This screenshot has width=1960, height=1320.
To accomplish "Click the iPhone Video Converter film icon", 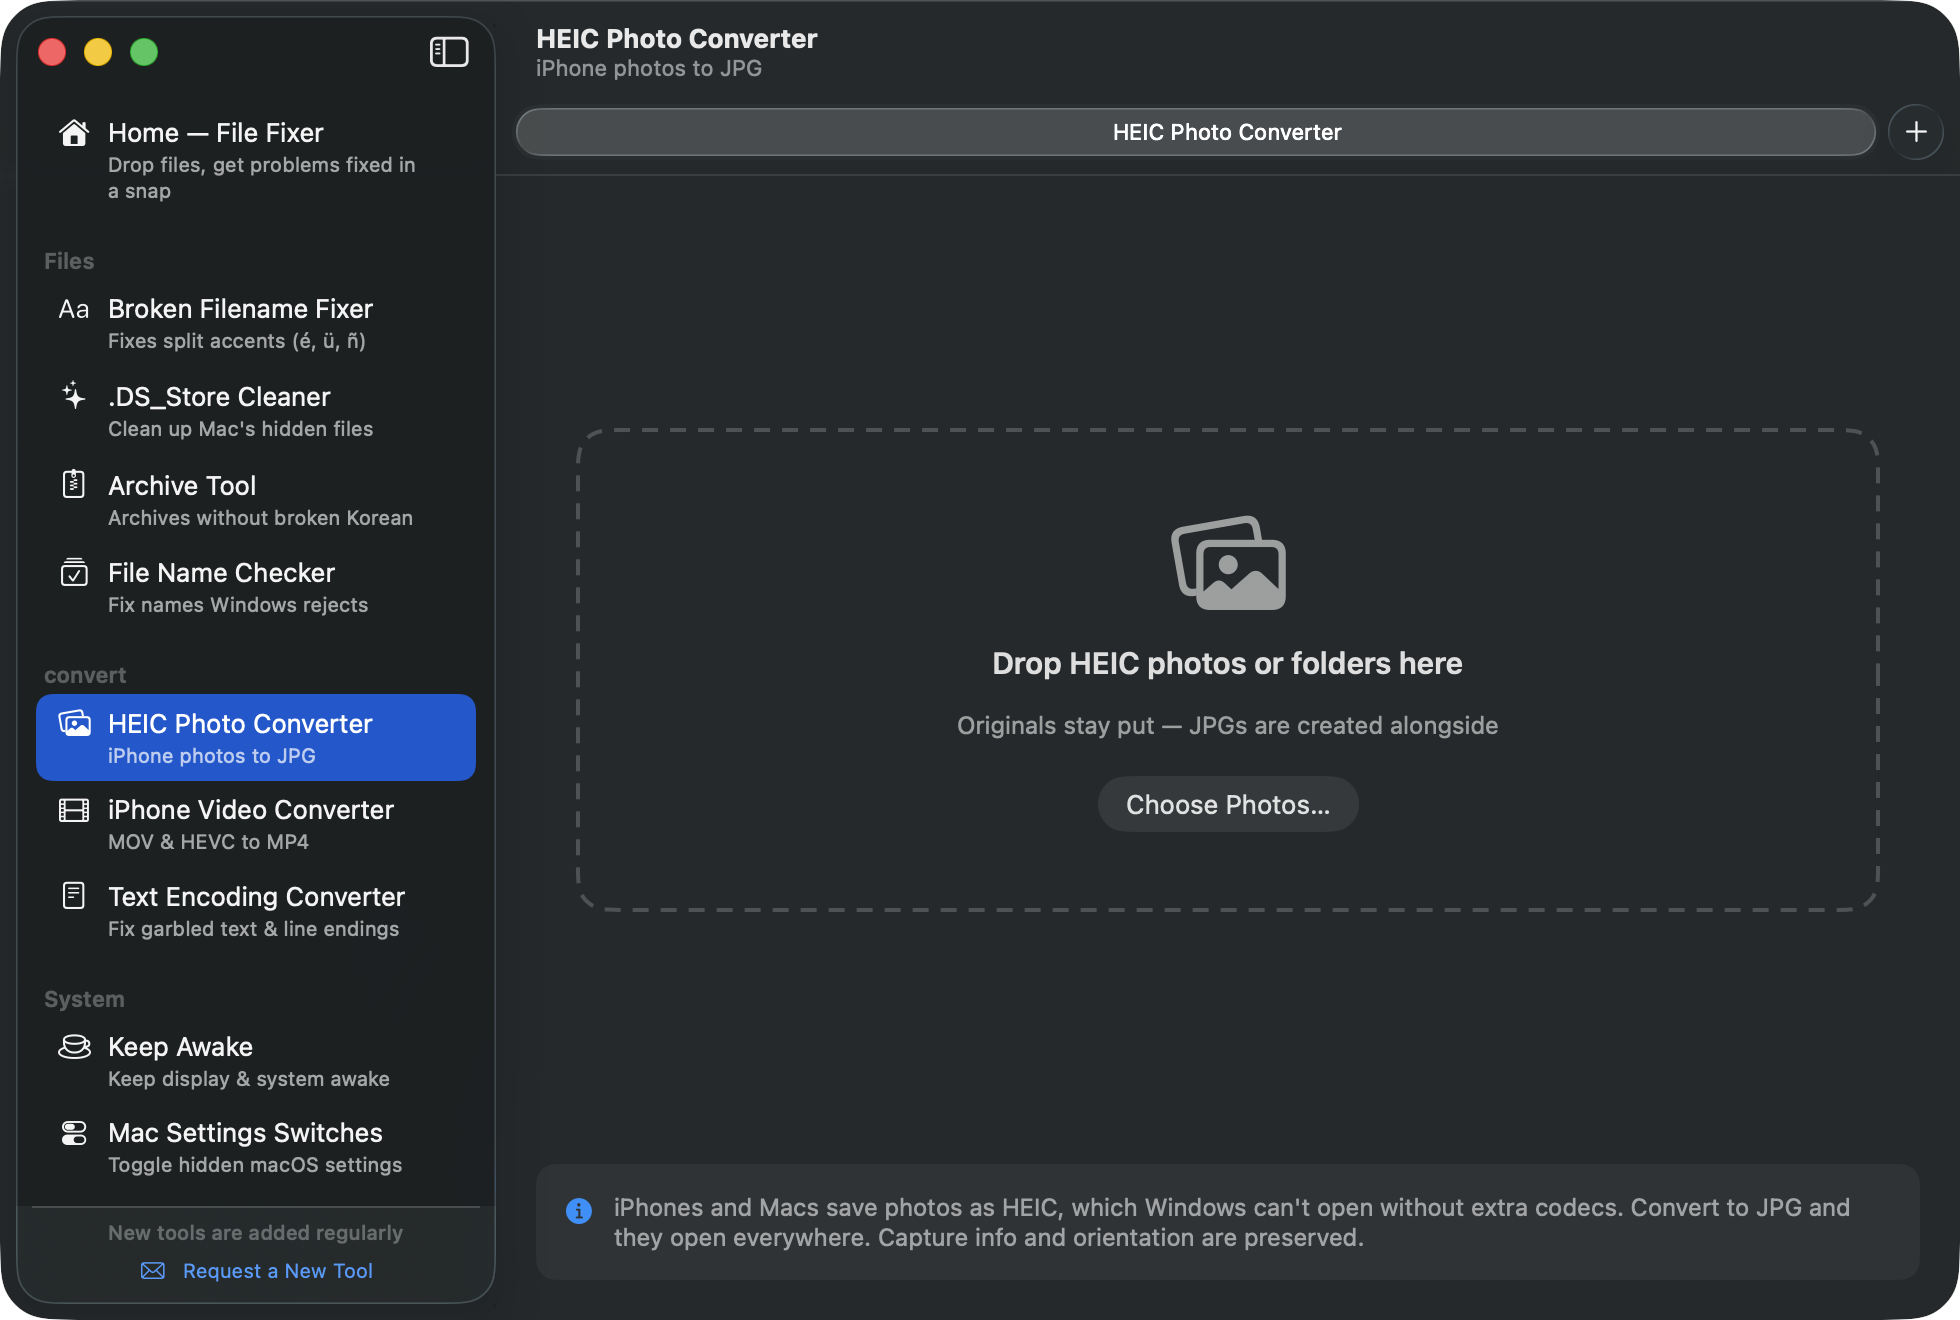I will click(x=74, y=810).
